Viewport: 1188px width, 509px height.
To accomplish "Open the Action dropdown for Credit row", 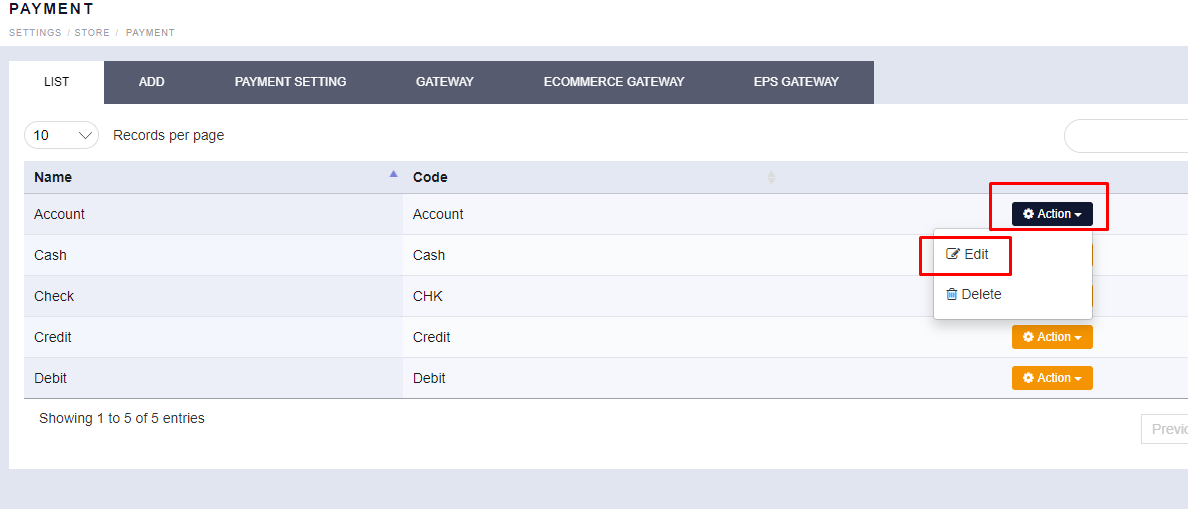I will tap(1052, 337).
